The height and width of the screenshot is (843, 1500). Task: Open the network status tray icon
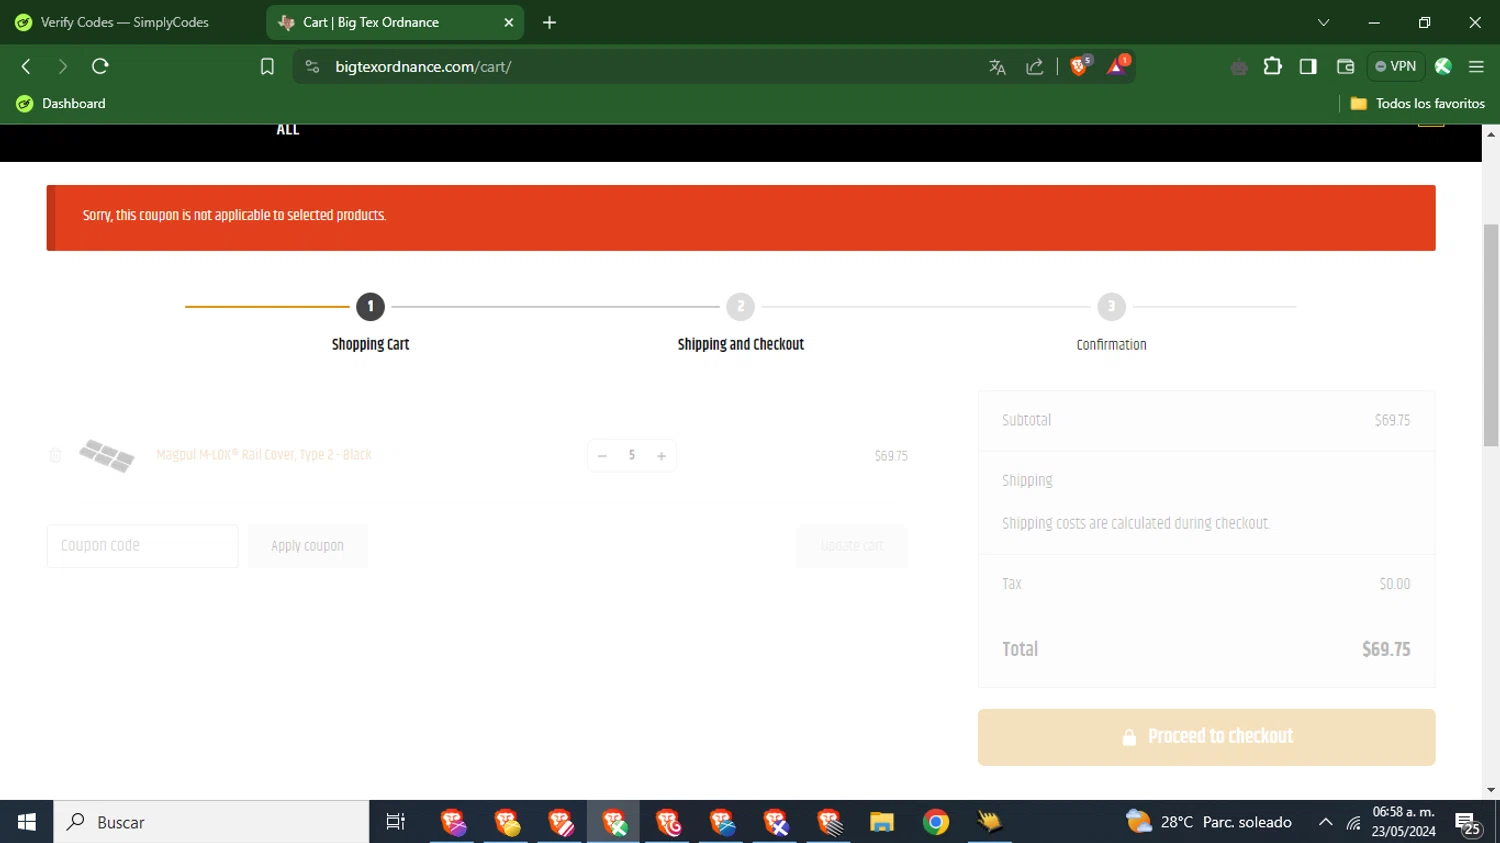[1353, 823]
